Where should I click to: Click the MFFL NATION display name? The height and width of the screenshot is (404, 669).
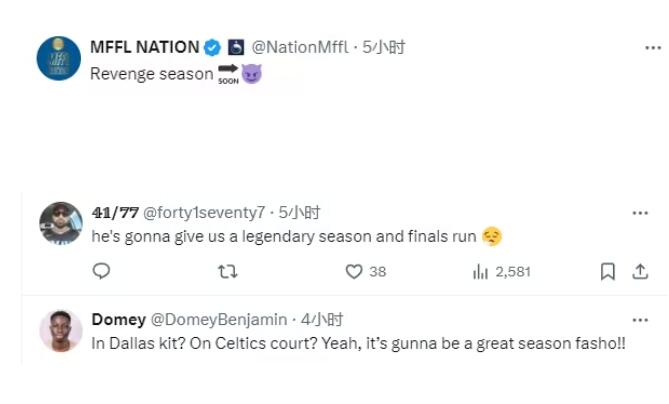tap(144, 47)
